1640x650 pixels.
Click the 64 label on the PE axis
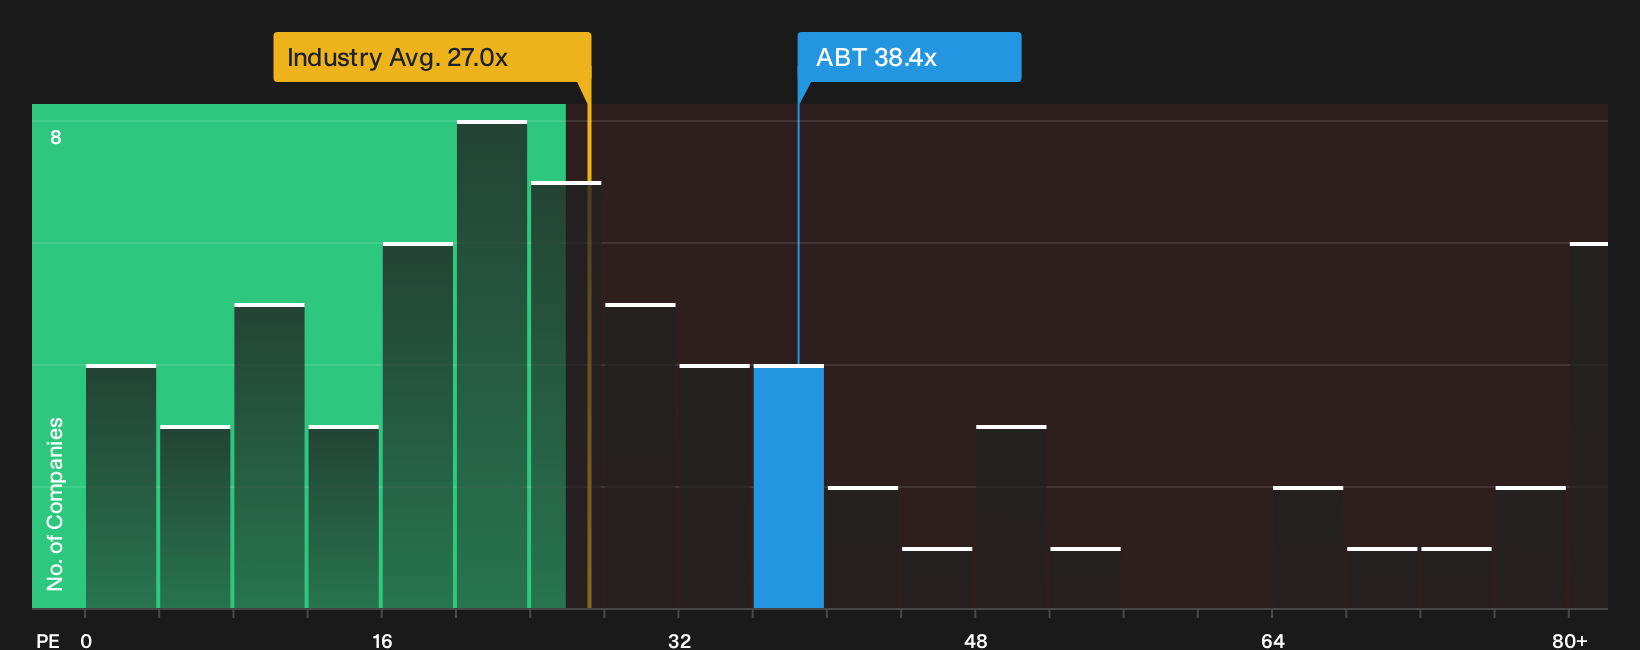[x=1272, y=640]
